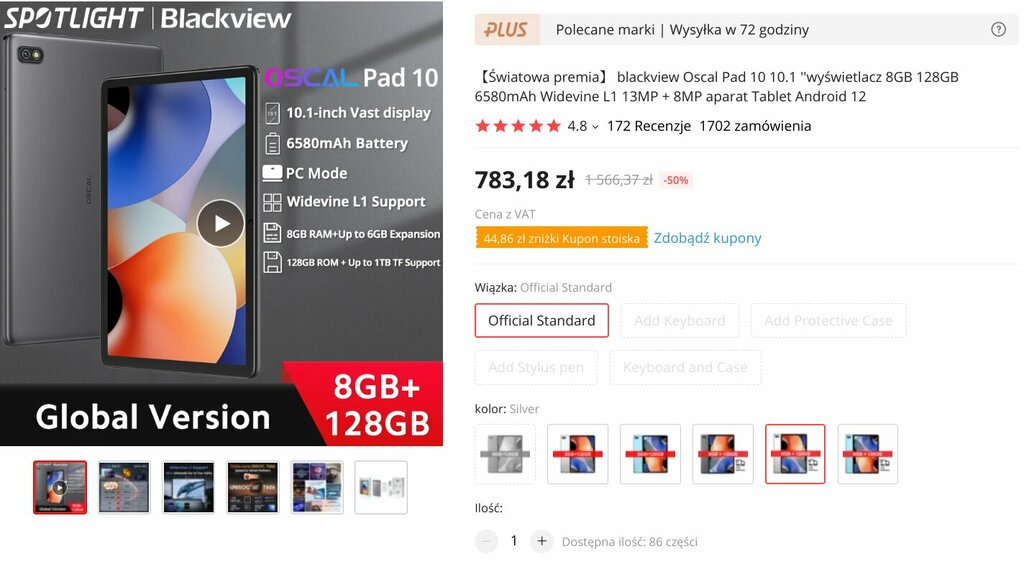Screen dimensions: 1024x564
Task: Click the help question mark icon
Action: tap(998, 29)
